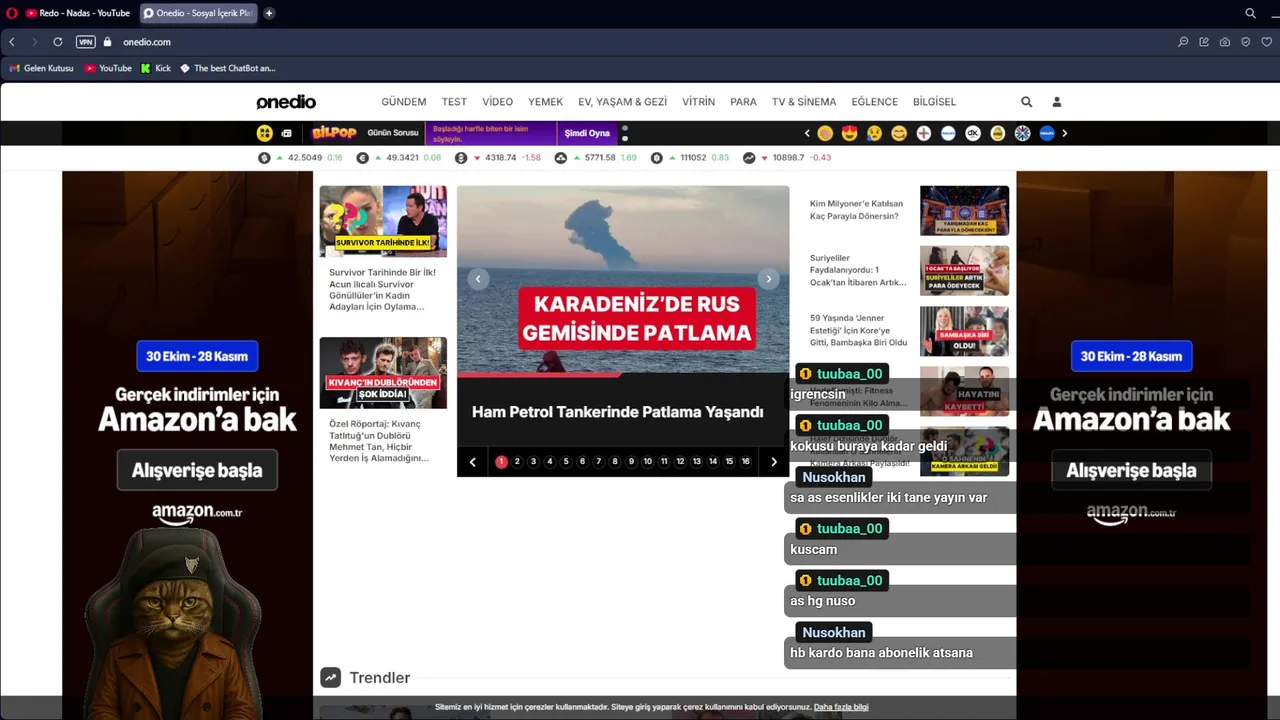The height and width of the screenshot is (720, 1280).
Task: Click the Şimdi Oyna button
Action: (x=587, y=133)
